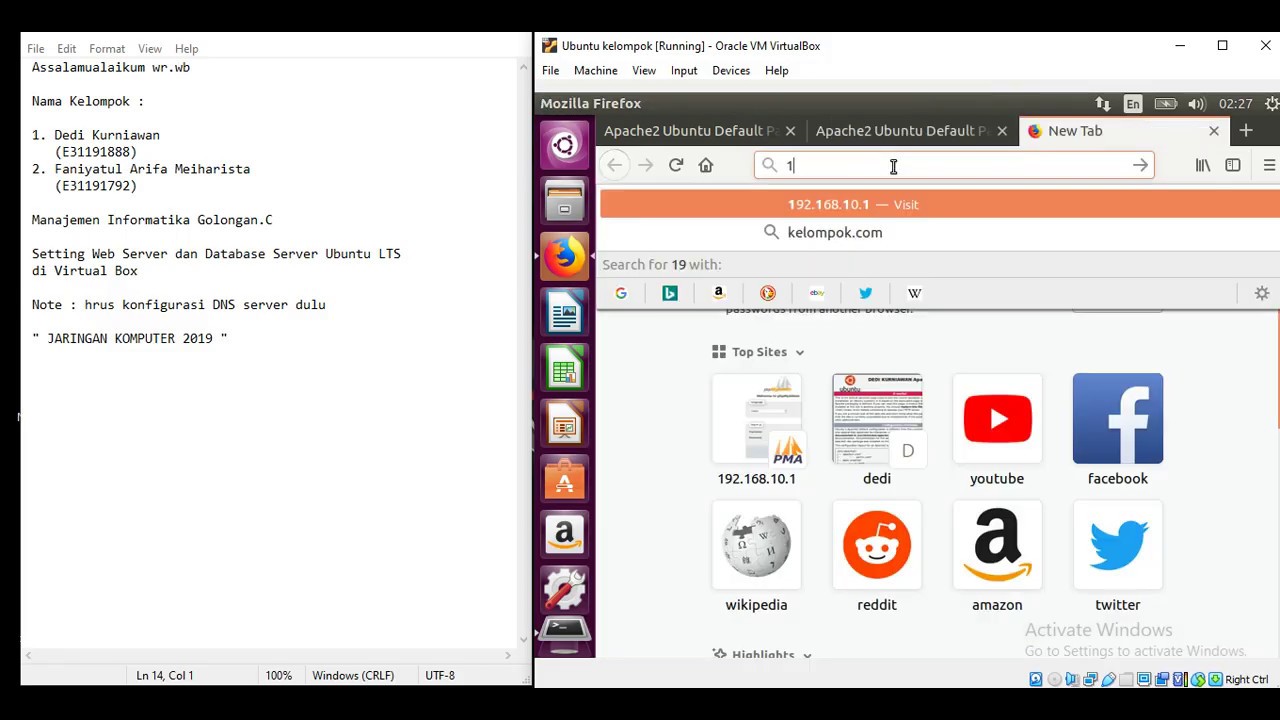The image size is (1280, 720).
Task: Search with Amazon engine icon
Action: click(x=719, y=293)
